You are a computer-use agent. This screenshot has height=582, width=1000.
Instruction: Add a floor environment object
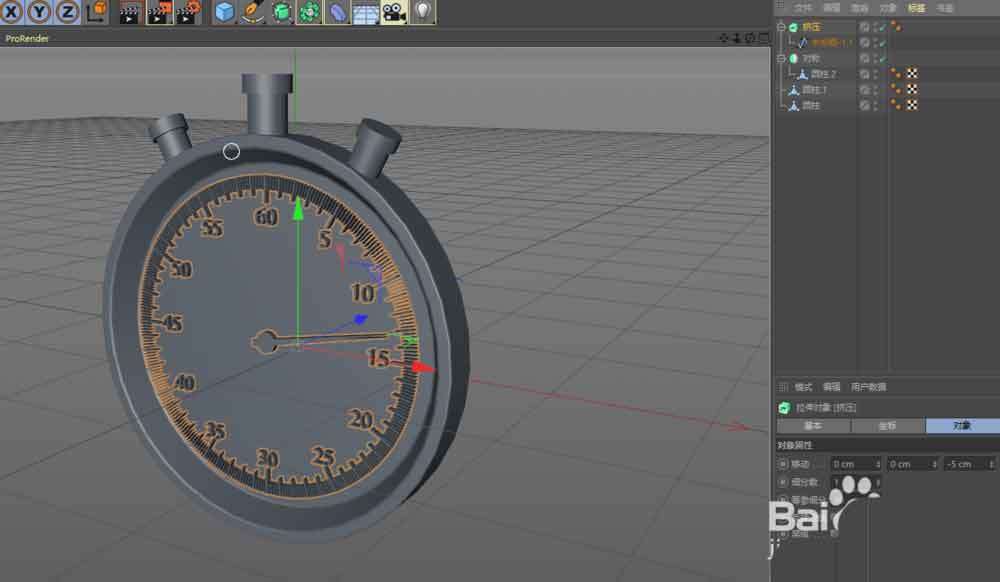(365, 12)
